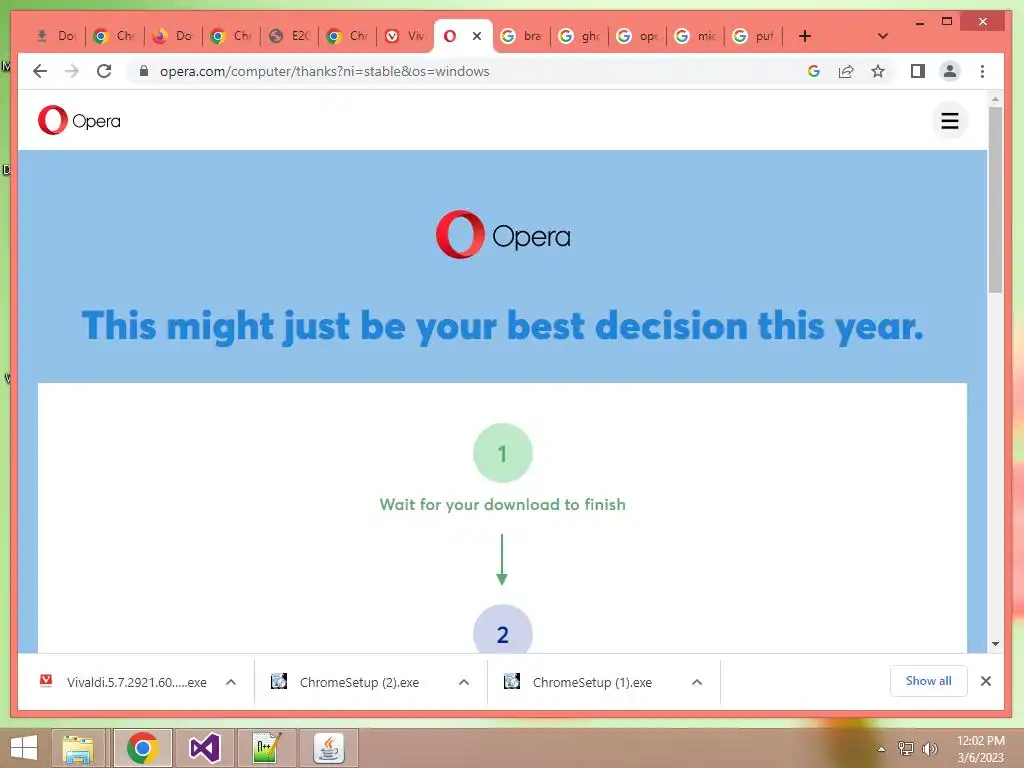Close the active Opera tab
The image size is (1024, 768).
click(477, 36)
